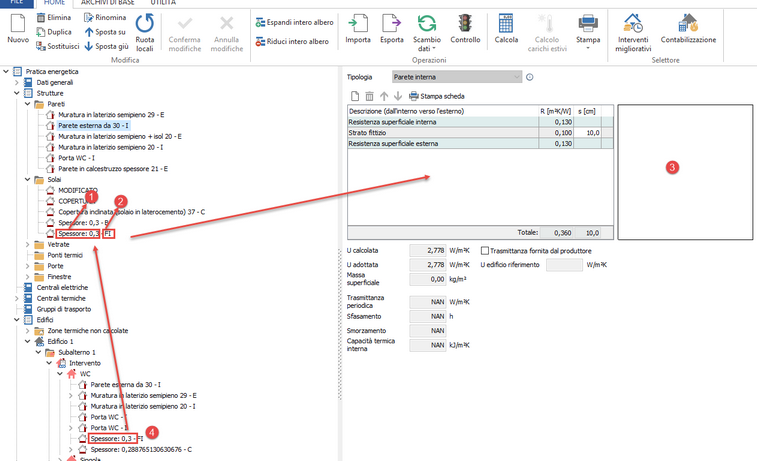The height and width of the screenshot is (461, 757).
Task: Select Copertura inclinata solaio in laterocemento item
Action: (131, 212)
